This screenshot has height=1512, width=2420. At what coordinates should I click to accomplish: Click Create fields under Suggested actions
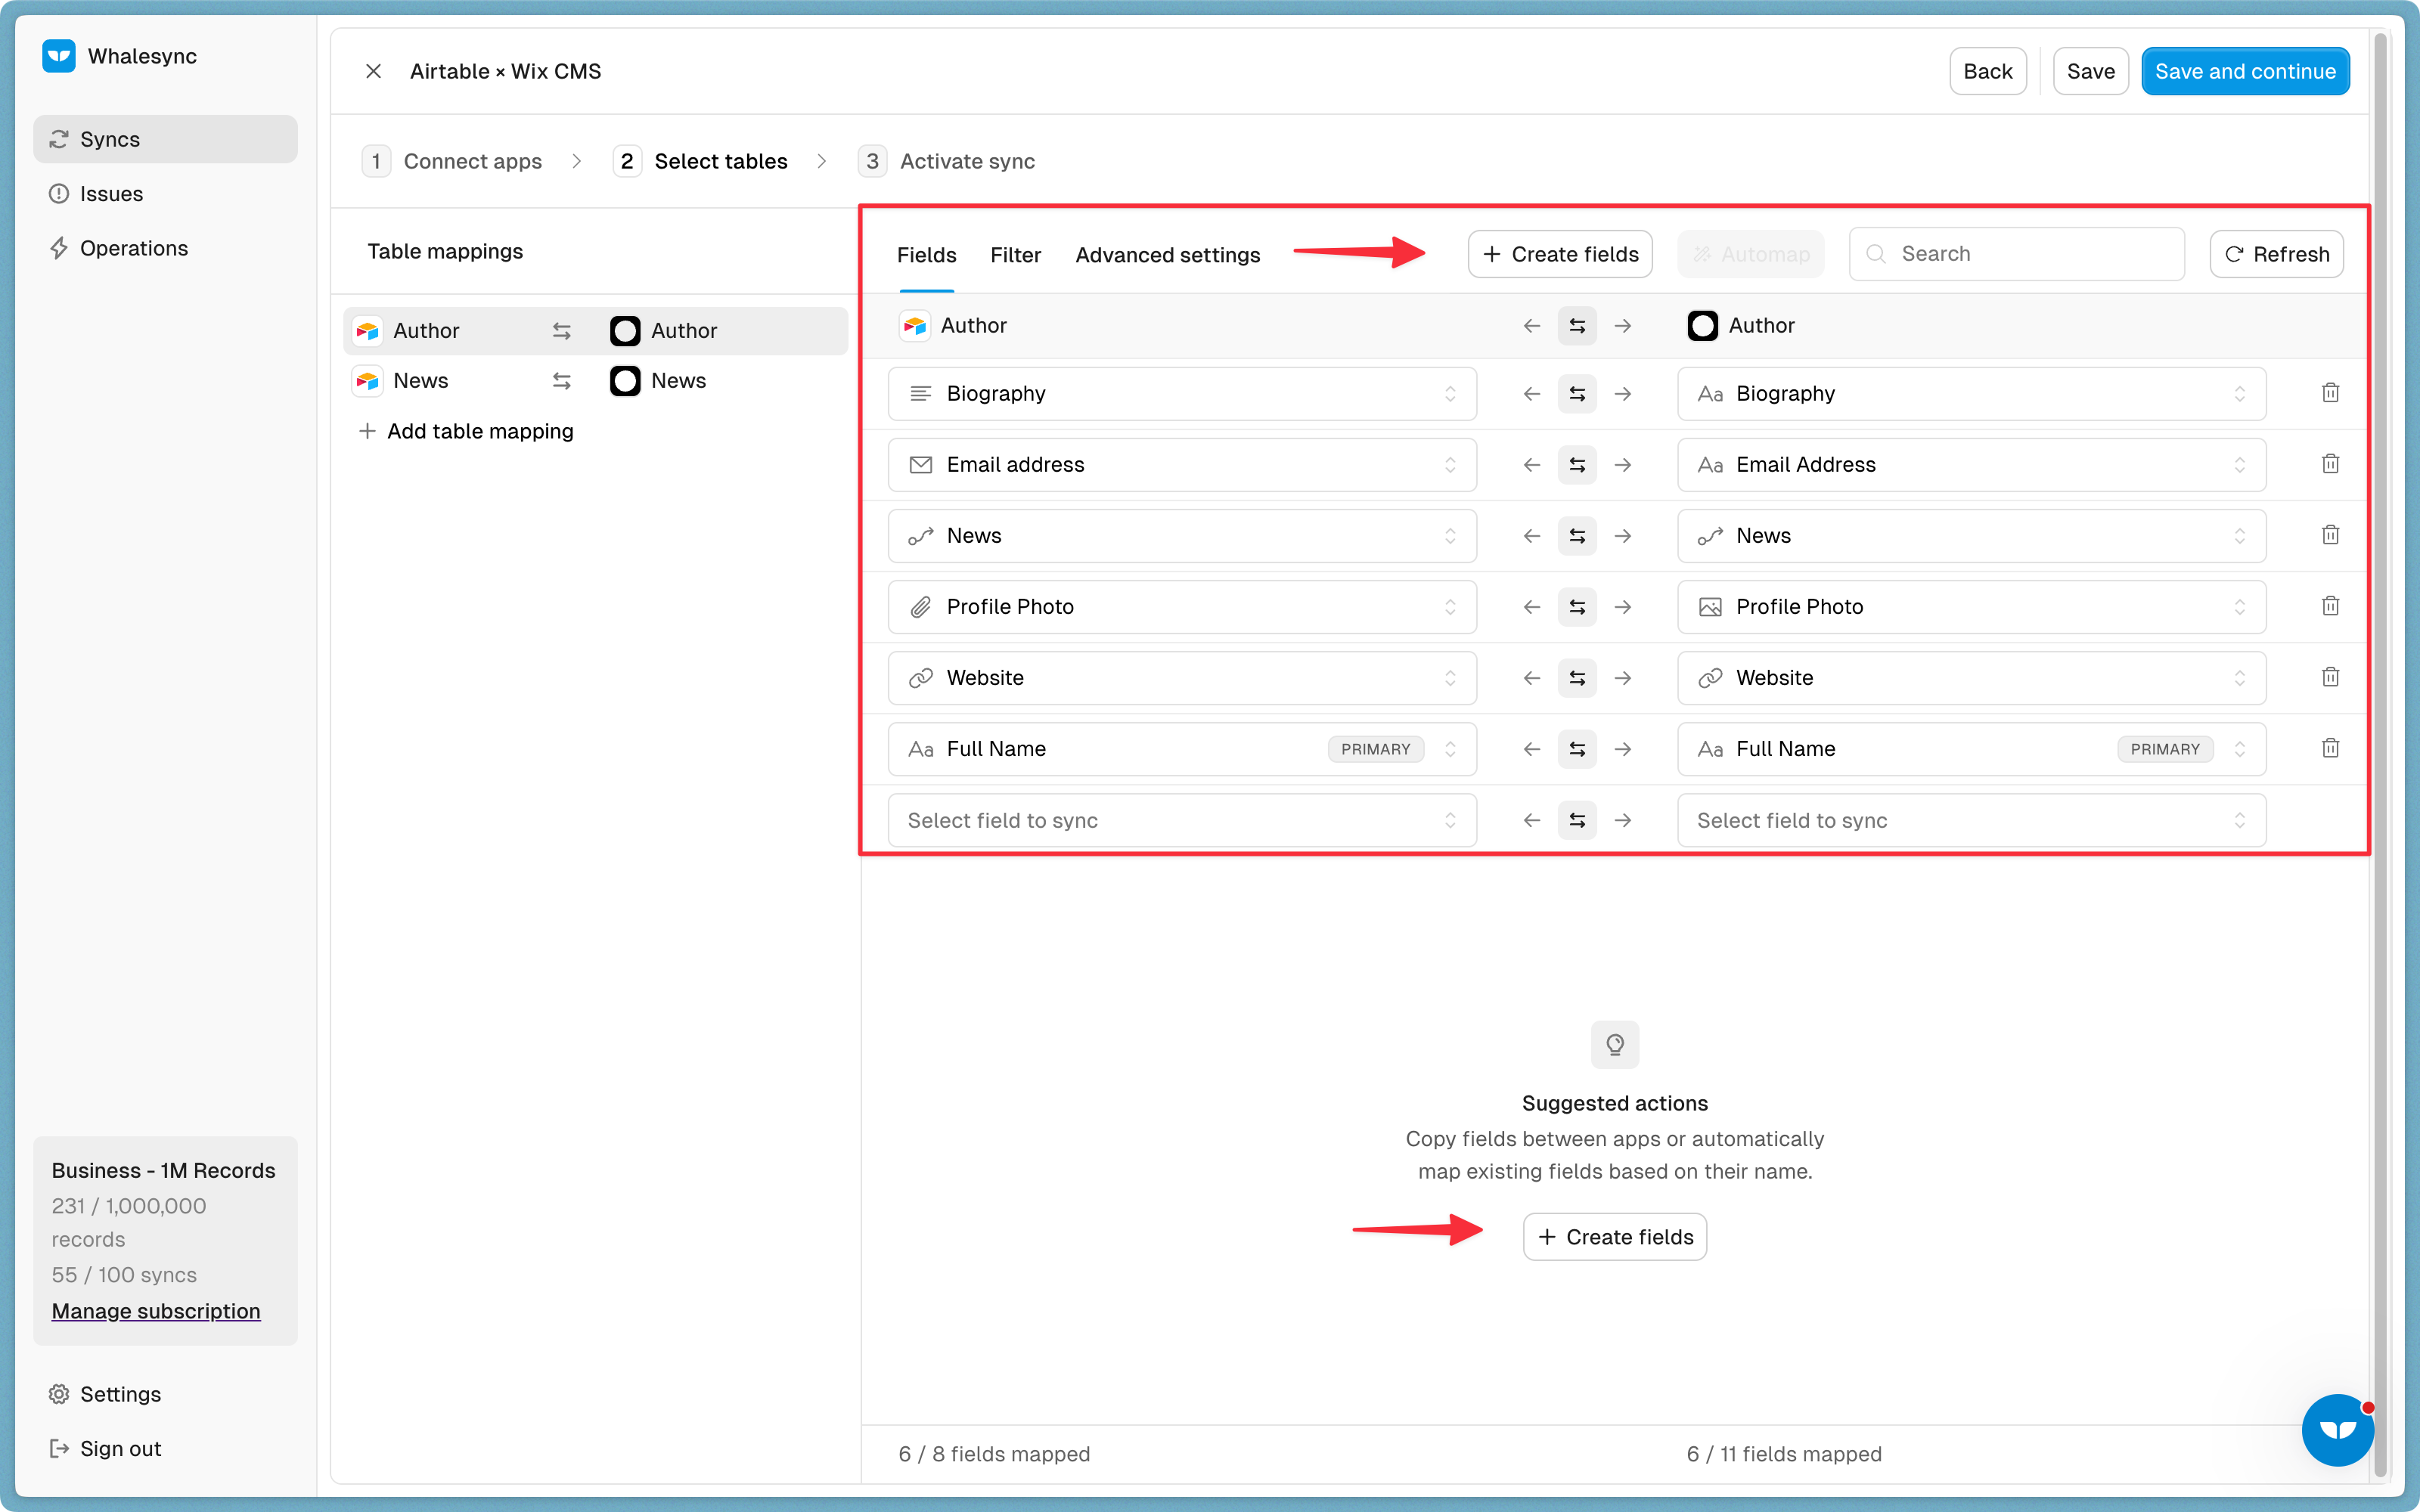[1614, 1237]
